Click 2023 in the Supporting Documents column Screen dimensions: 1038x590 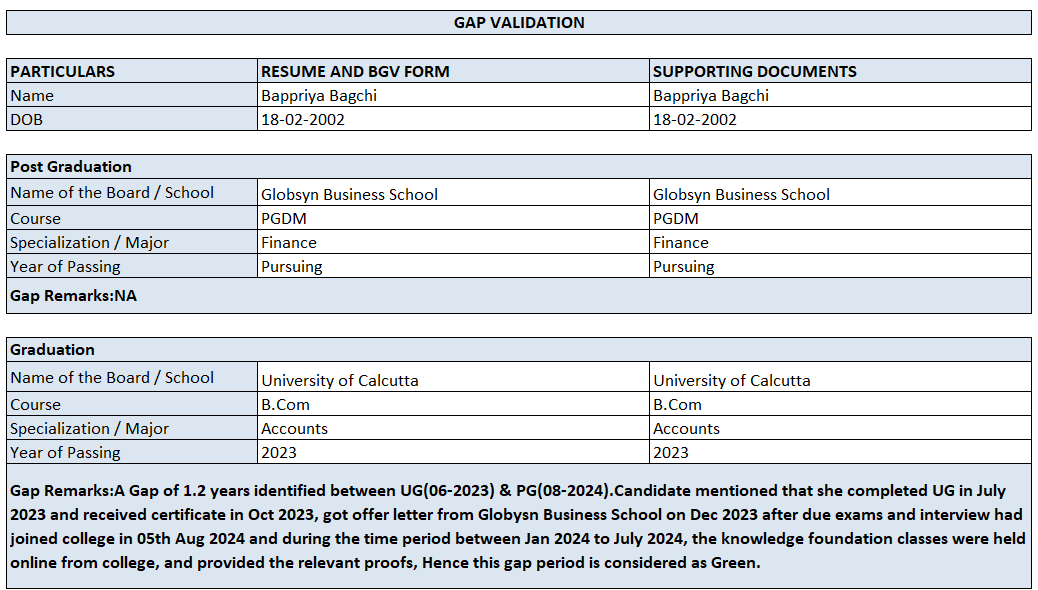(671, 452)
